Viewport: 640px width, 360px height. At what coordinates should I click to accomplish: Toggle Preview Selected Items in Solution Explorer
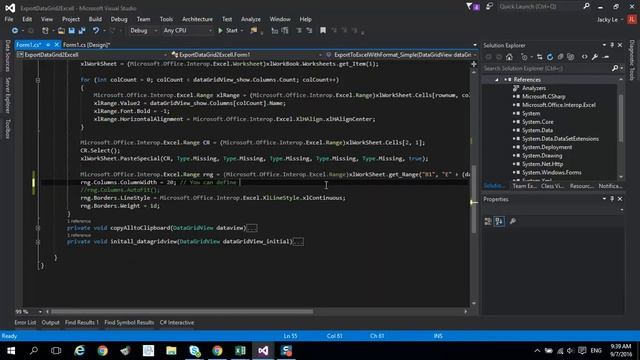[x=606, y=57]
